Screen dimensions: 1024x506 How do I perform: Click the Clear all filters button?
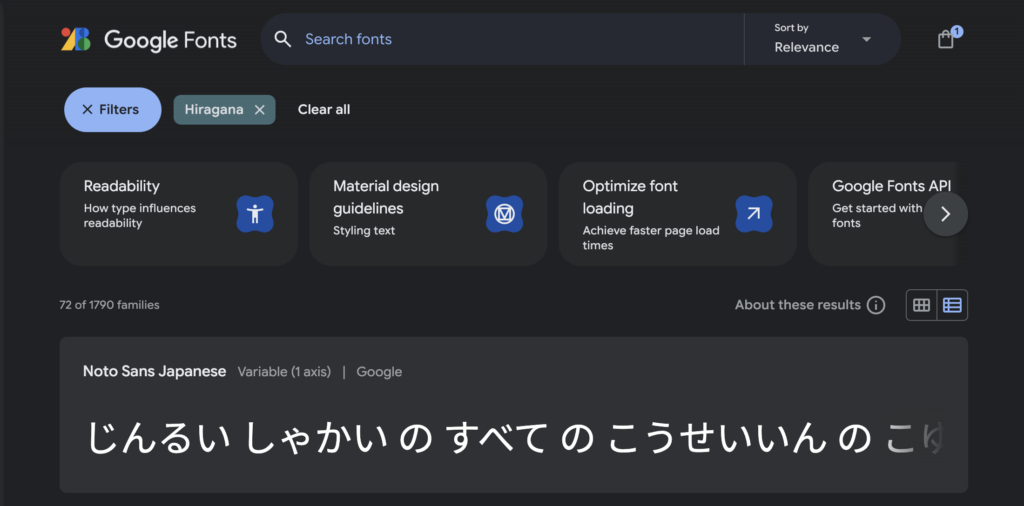coord(324,110)
